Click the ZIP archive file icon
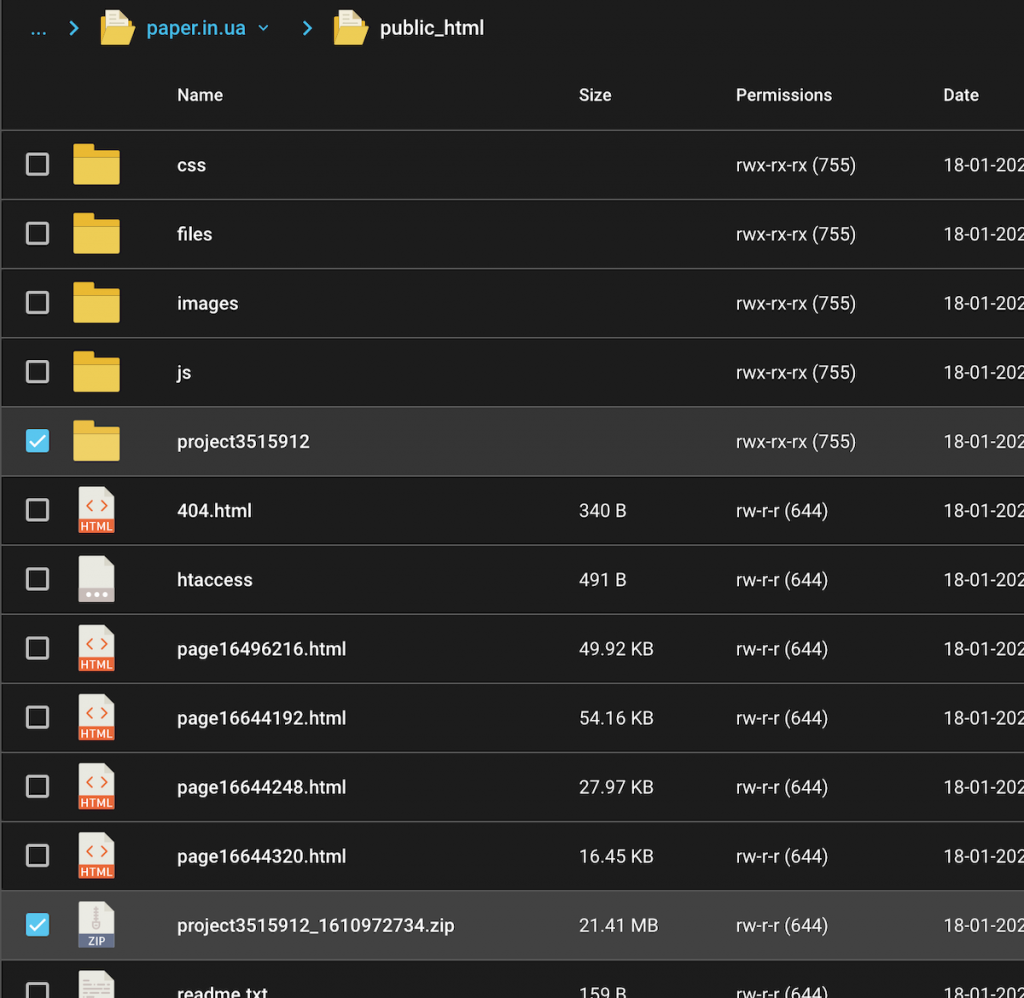Image resolution: width=1024 pixels, height=998 pixels. tap(96, 925)
